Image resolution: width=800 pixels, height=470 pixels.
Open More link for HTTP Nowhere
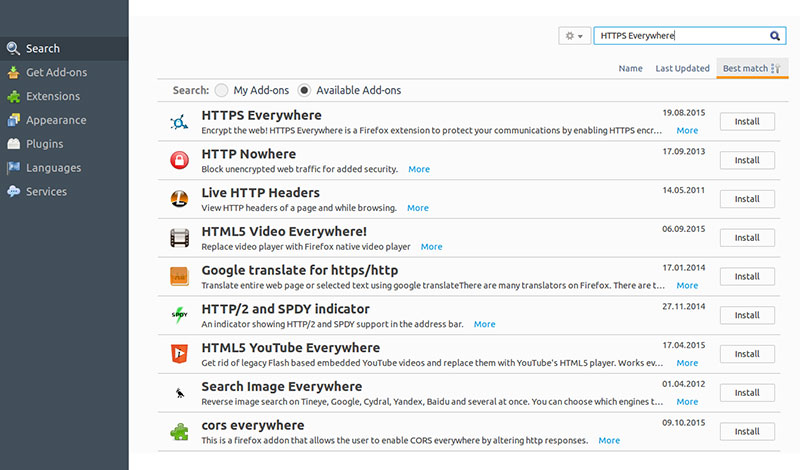[419, 169]
